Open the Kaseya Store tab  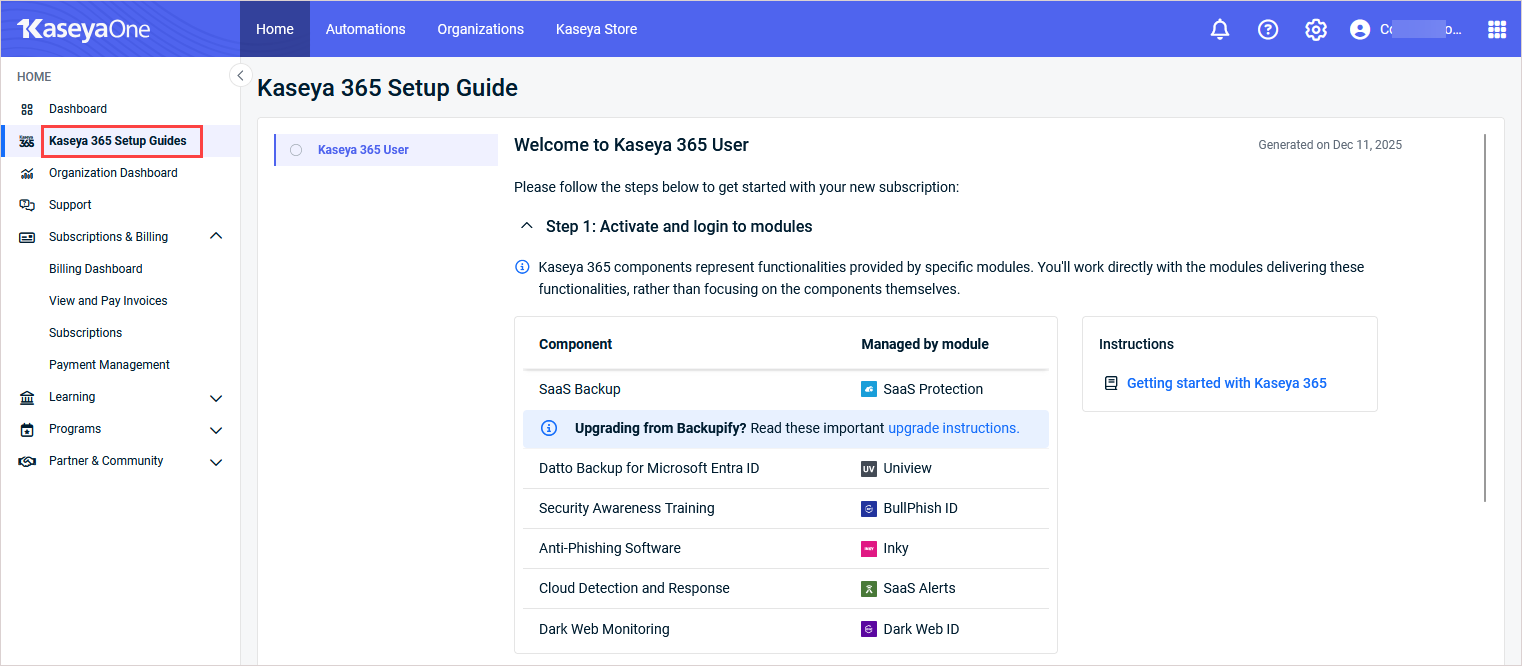pyautogui.click(x=596, y=29)
